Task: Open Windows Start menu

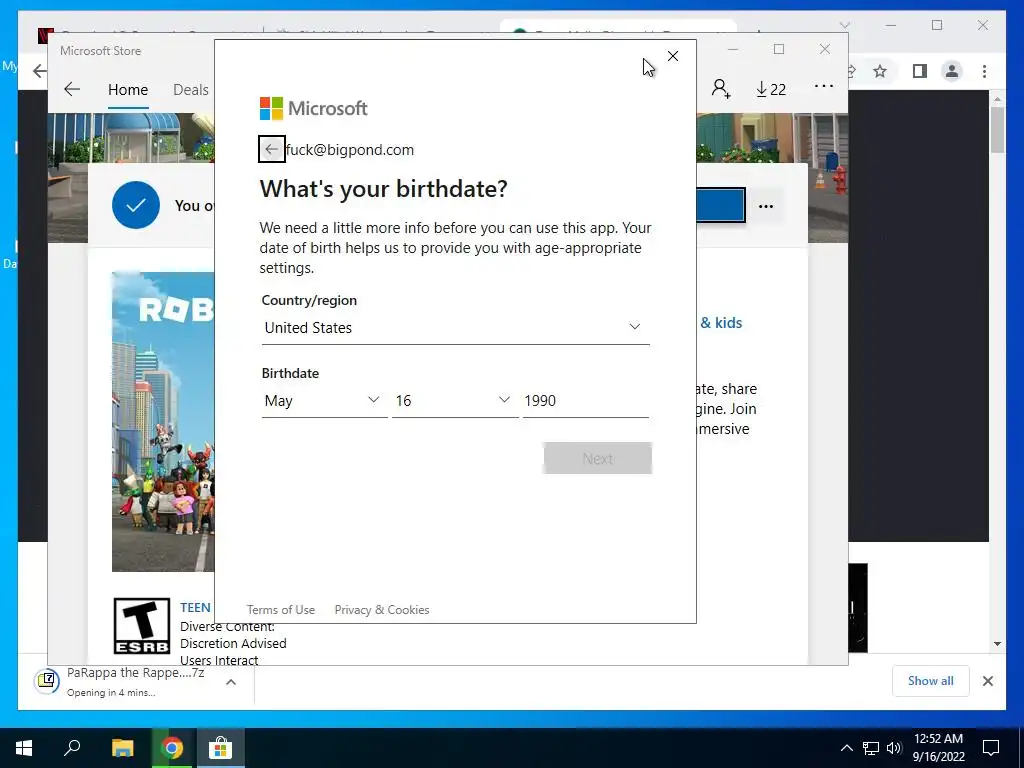Action: coord(24,748)
